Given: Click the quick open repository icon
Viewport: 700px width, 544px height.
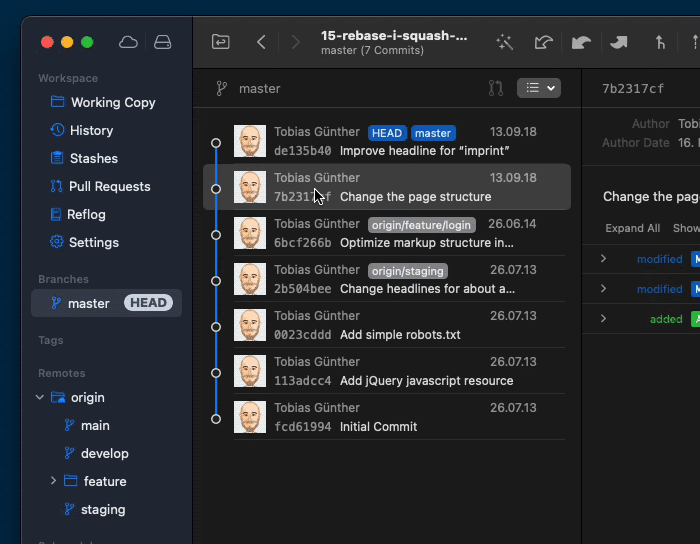Looking at the screenshot, I should [221, 42].
